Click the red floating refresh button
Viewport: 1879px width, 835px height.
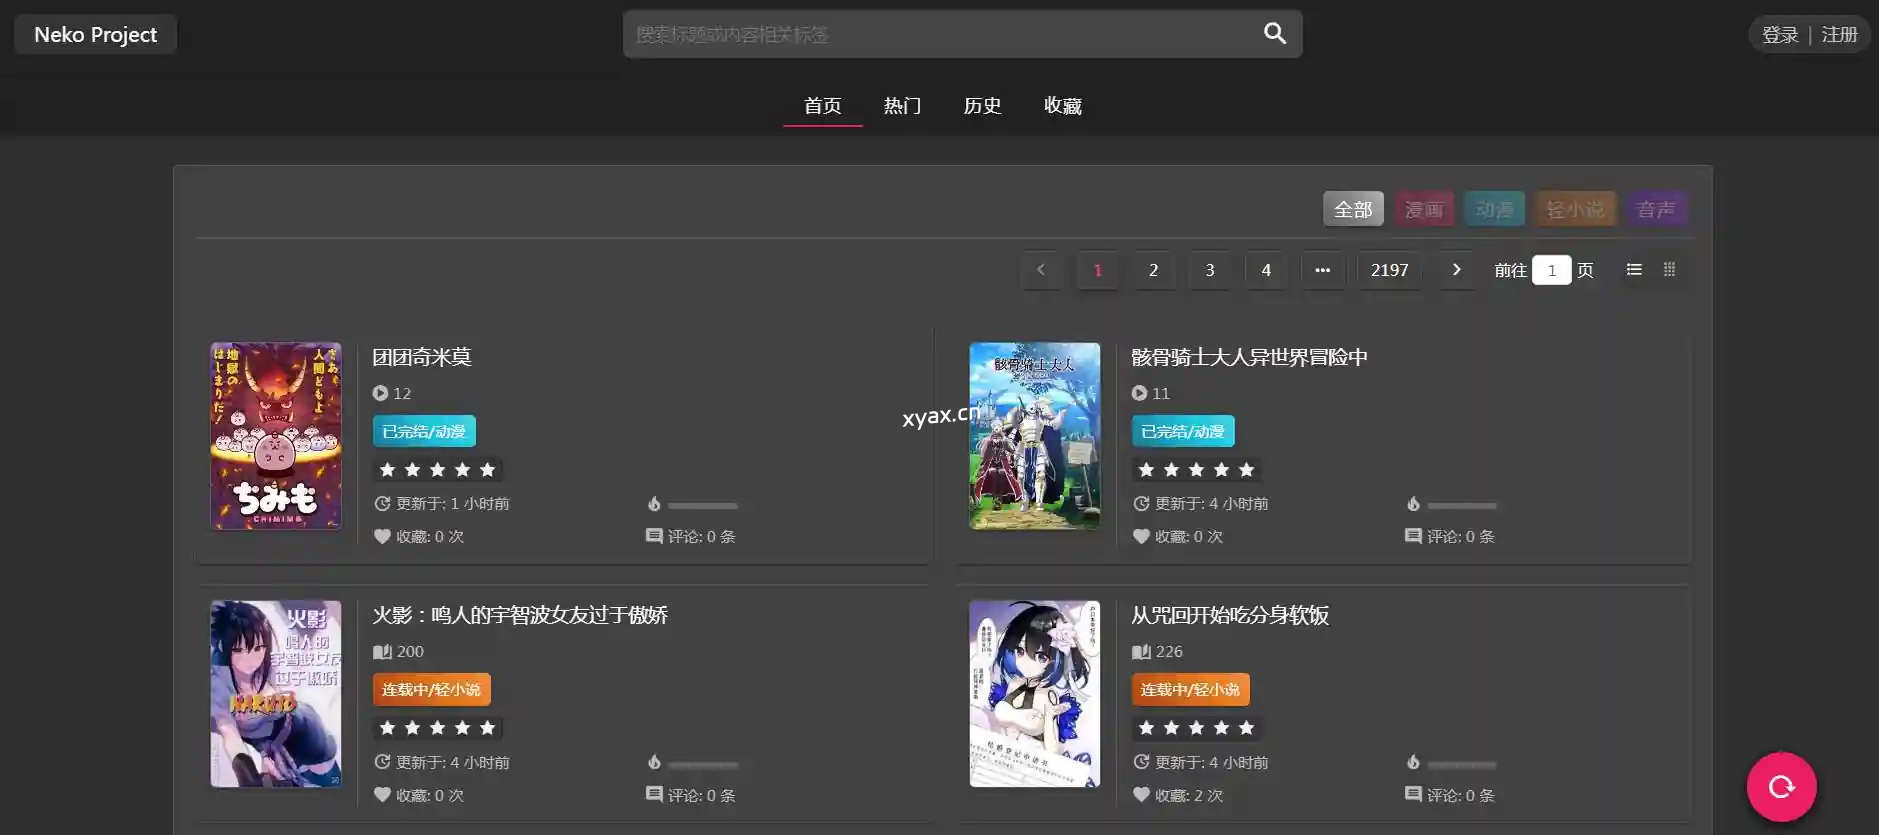point(1781,787)
